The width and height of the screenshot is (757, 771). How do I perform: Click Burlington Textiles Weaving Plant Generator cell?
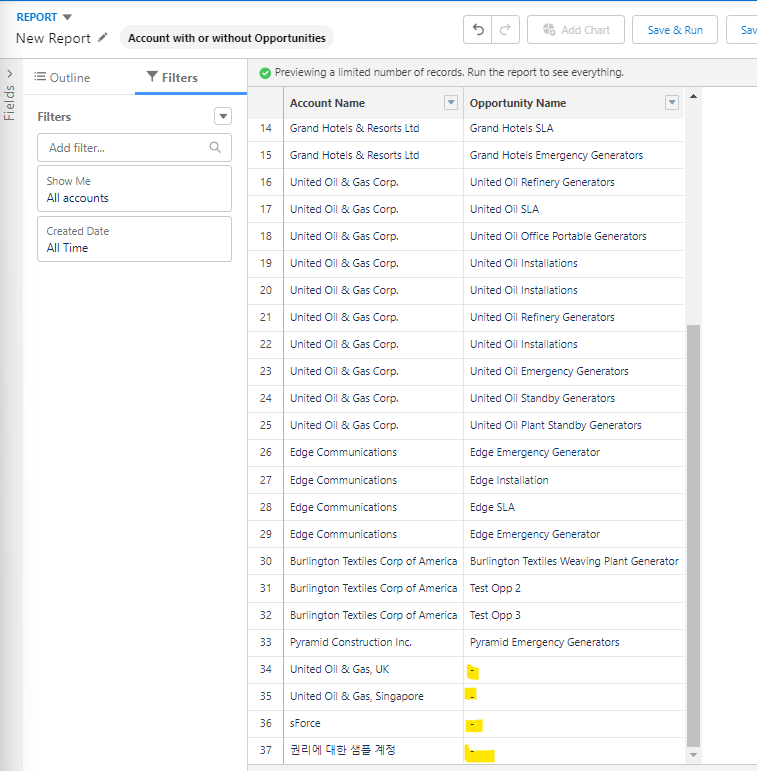point(574,562)
